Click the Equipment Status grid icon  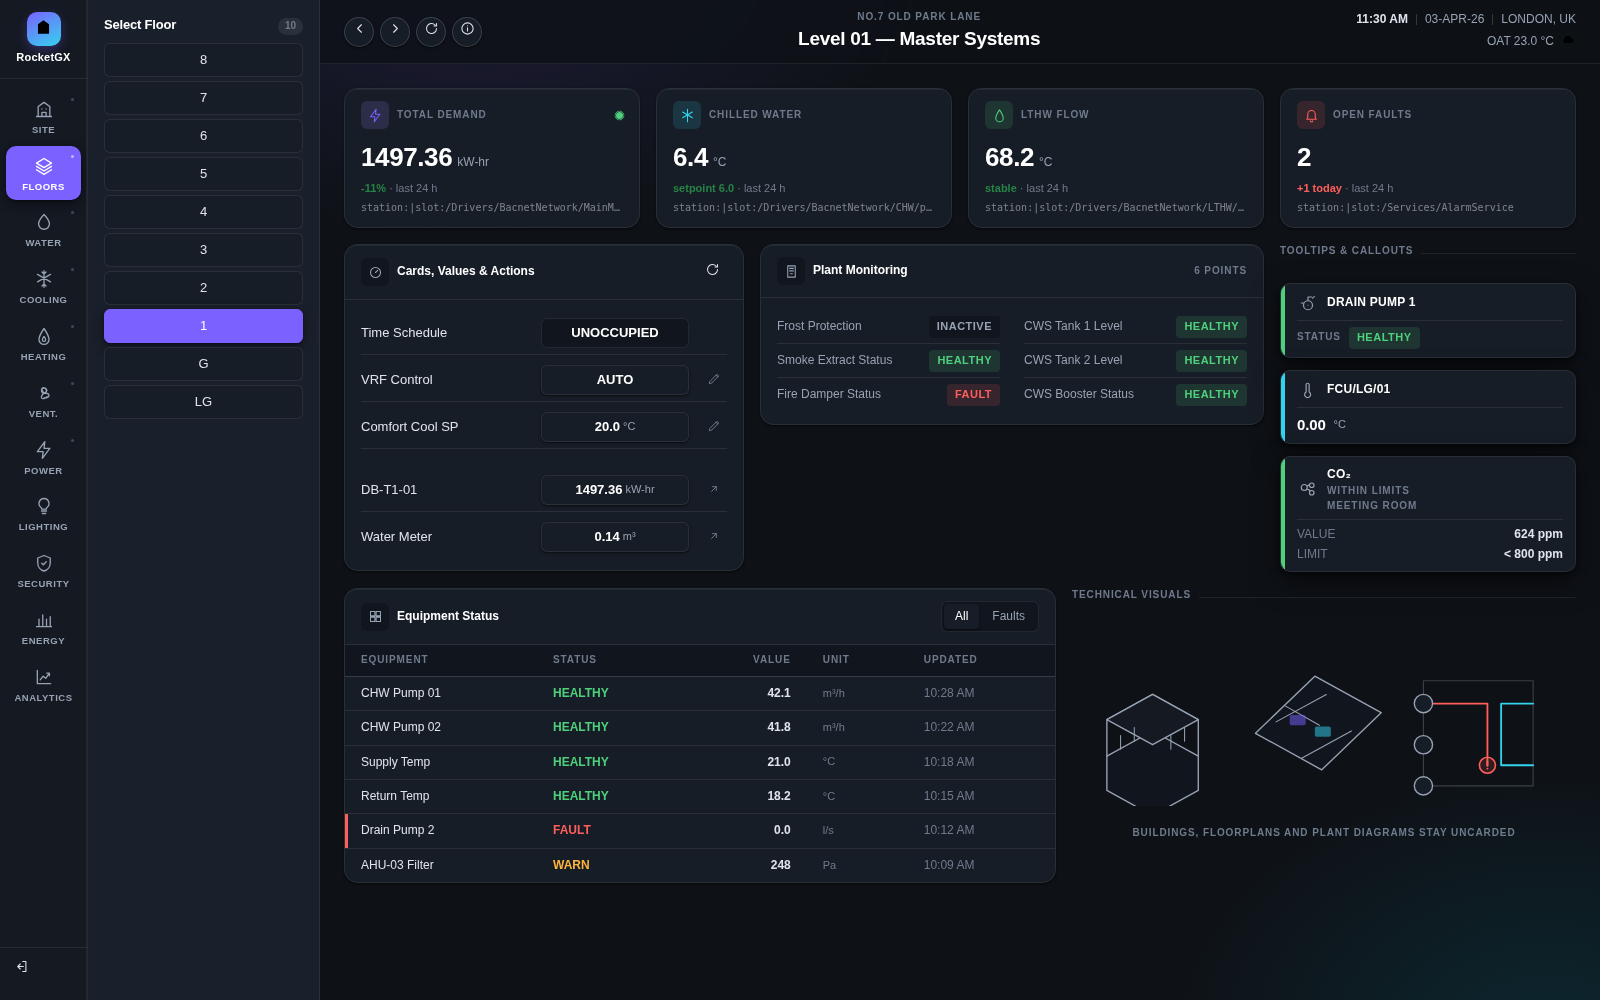(375, 616)
